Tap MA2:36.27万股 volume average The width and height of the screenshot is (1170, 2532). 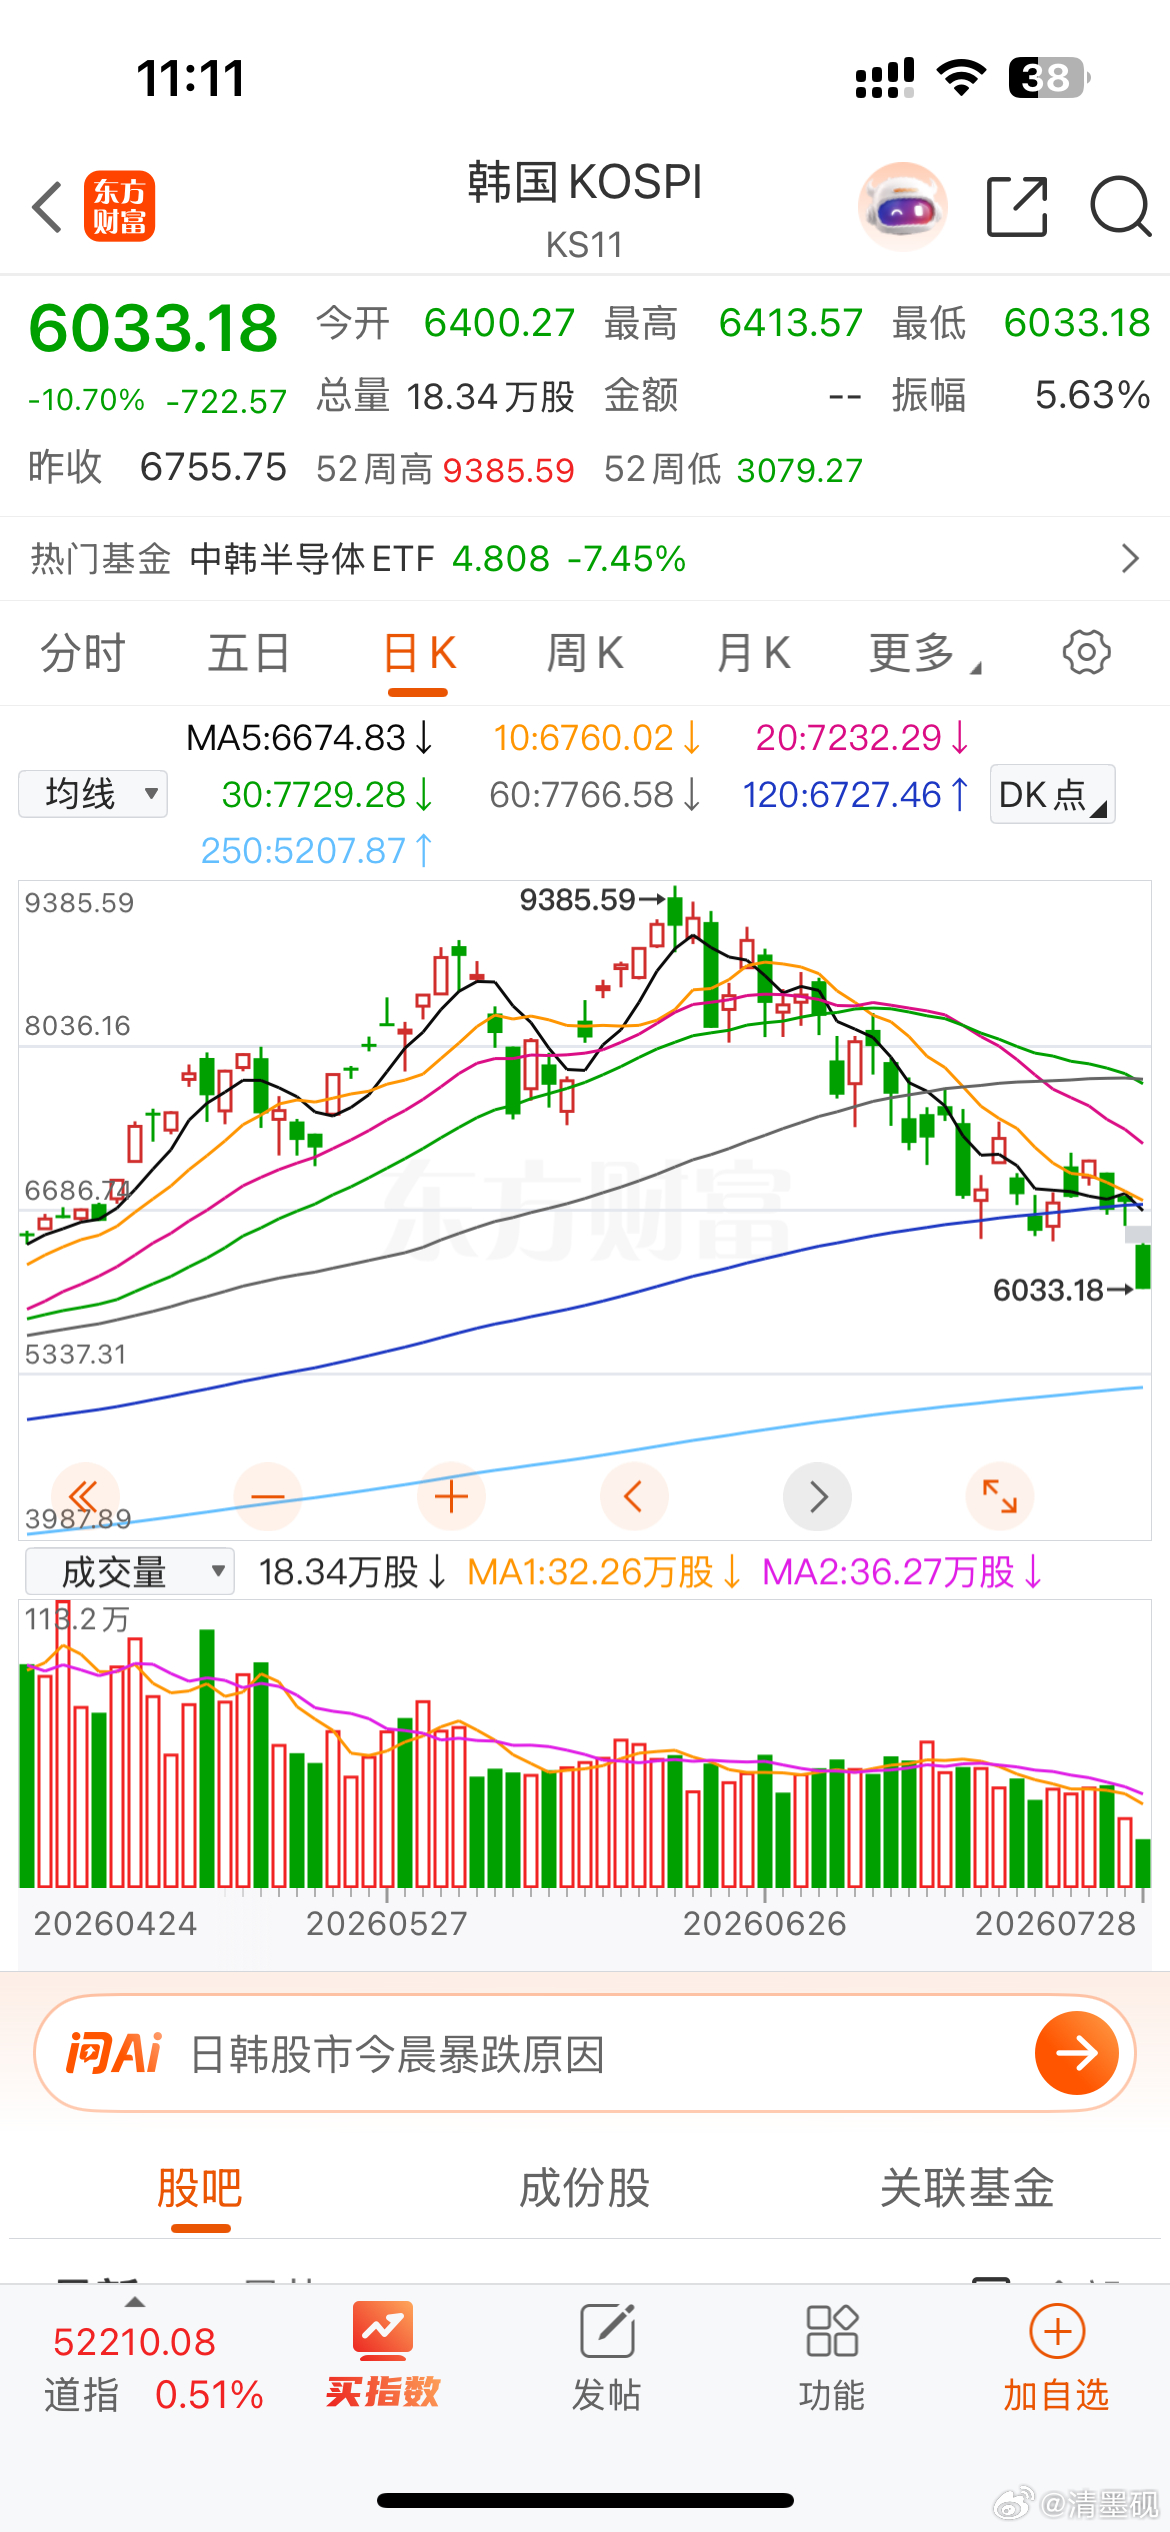[x=902, y=1572]
